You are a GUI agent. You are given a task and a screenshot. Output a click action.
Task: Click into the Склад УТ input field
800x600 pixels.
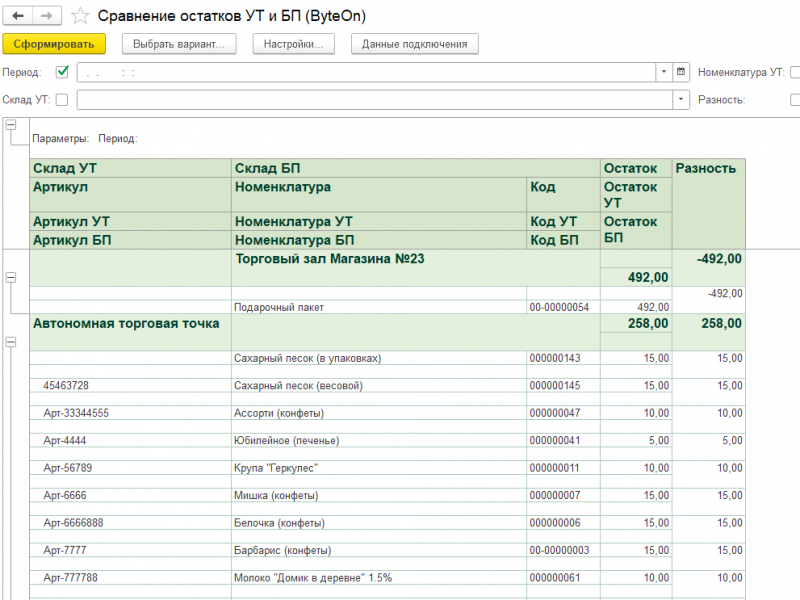(374, 99)
